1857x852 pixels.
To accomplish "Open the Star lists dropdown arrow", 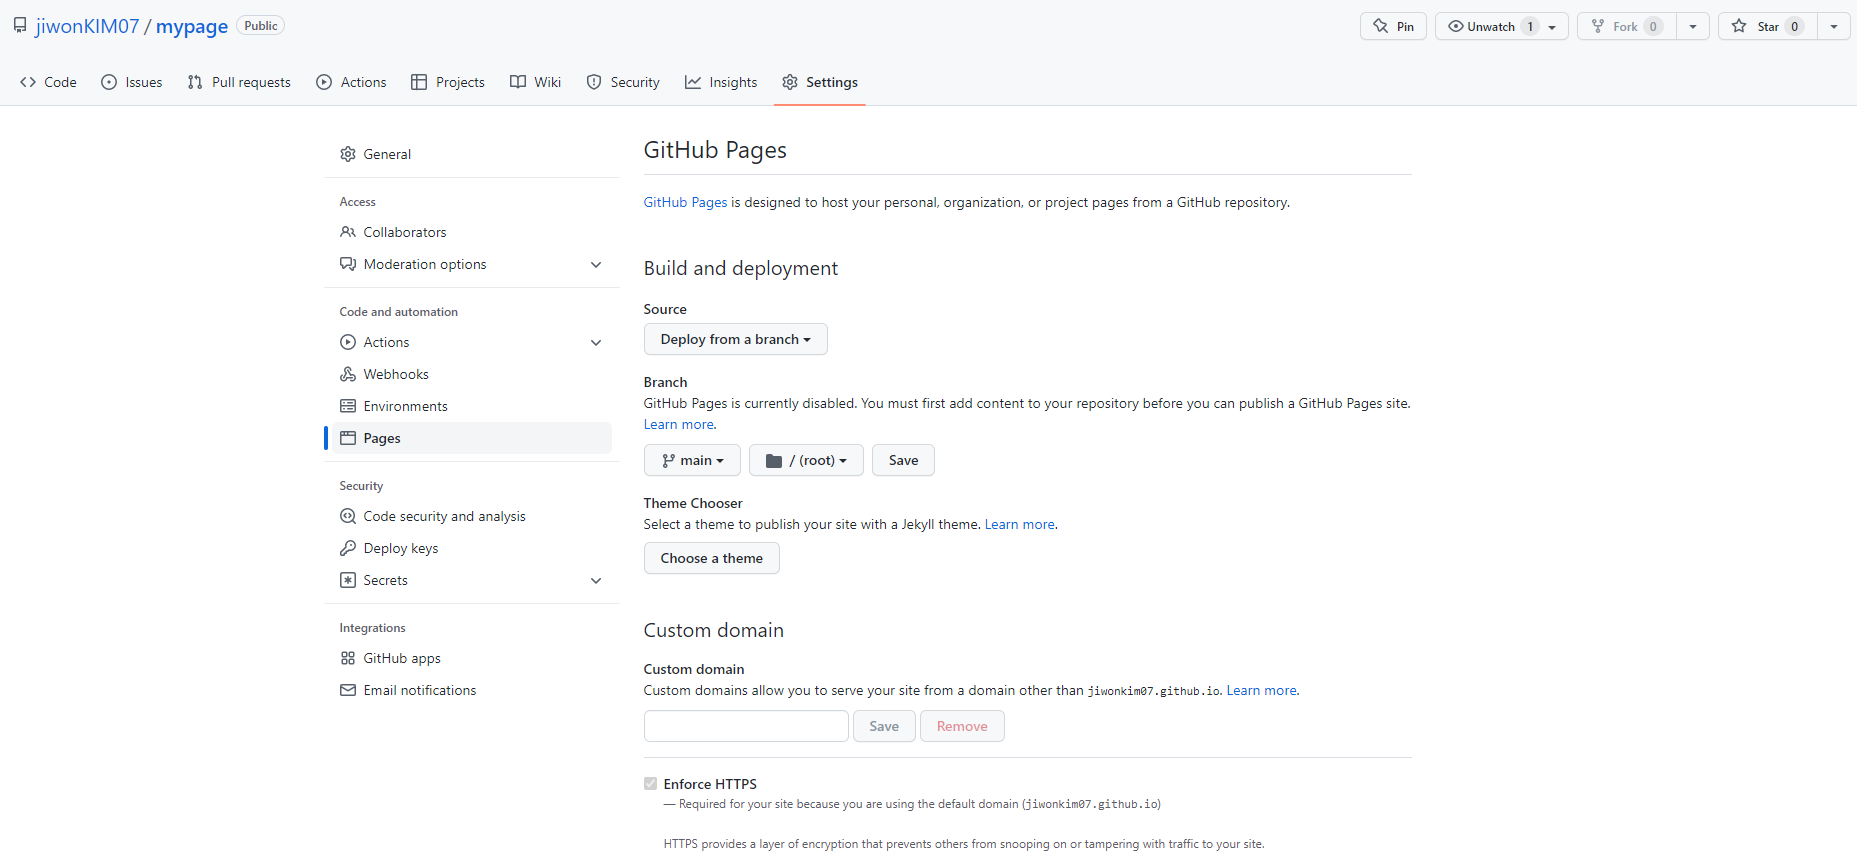I will point(1834,26).
